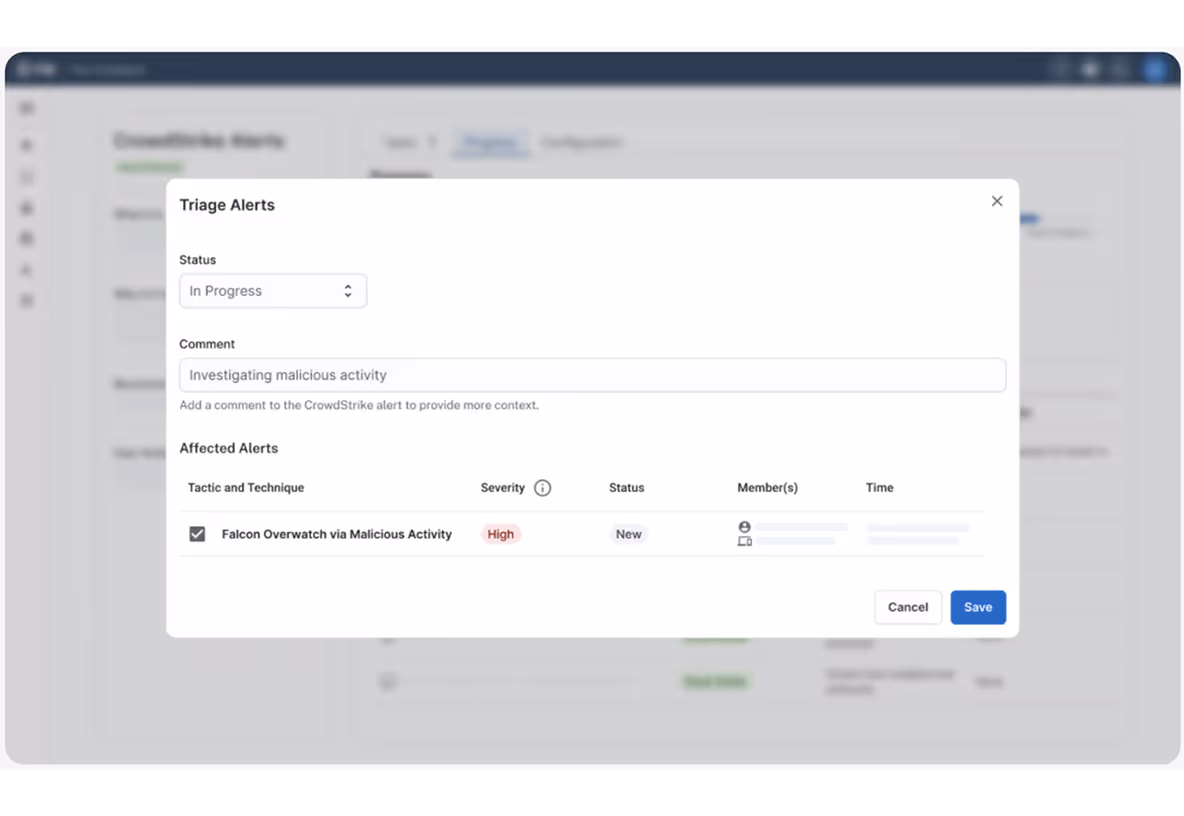Open the Status dropdown showing In Progress
1184x816 pixels.
click(x=272, y=290)
